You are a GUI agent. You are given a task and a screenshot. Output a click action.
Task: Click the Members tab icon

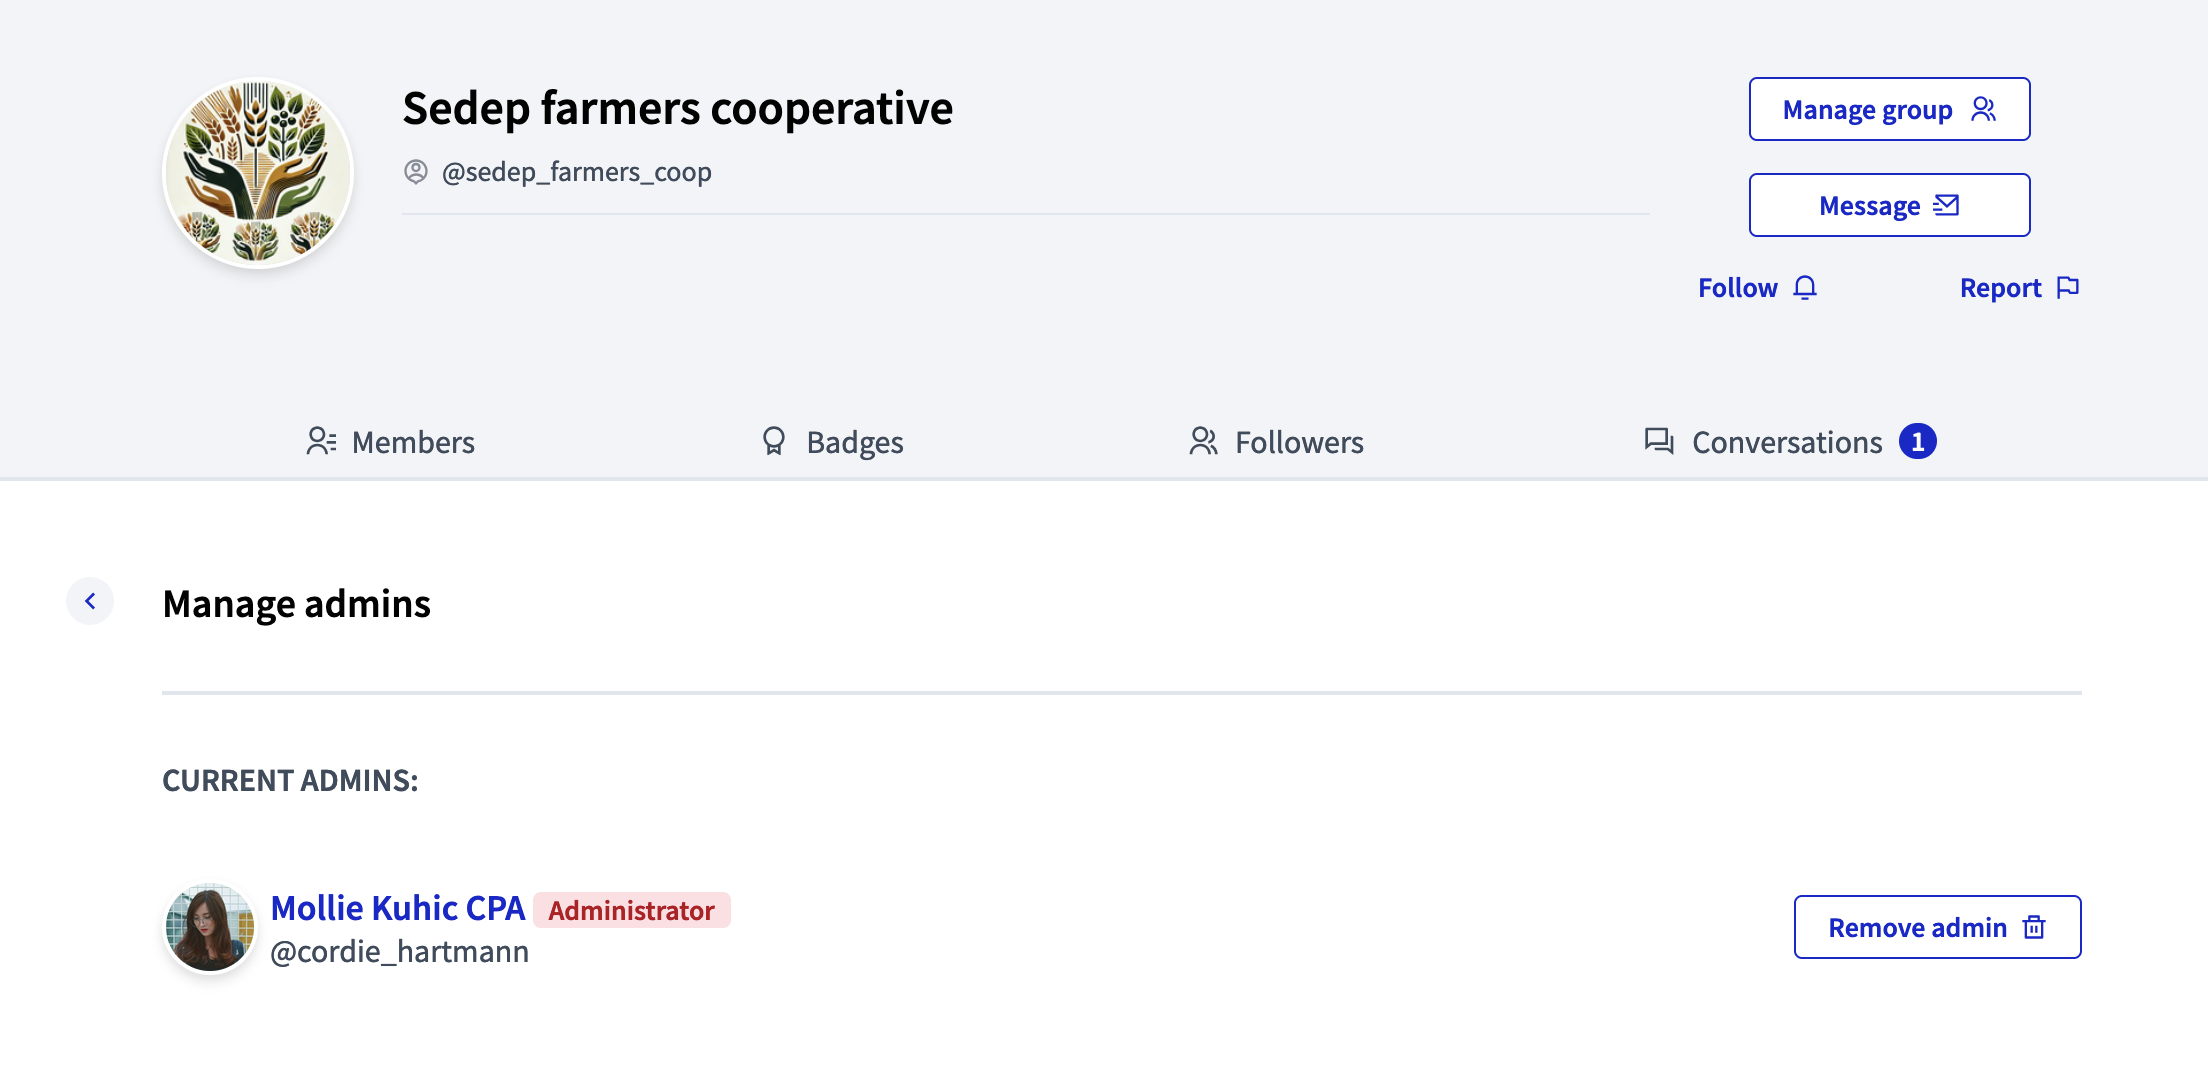coord(323,440)
